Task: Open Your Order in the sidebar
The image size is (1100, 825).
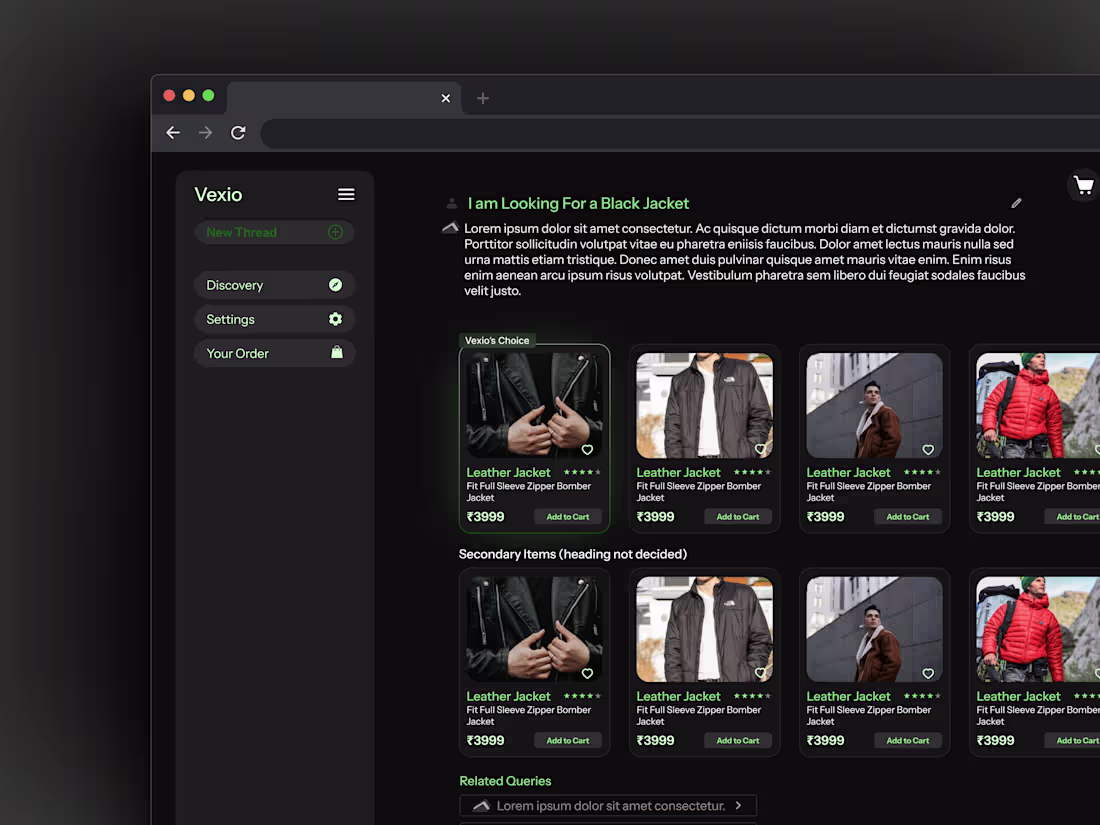Action: click(x=274, y=354)
